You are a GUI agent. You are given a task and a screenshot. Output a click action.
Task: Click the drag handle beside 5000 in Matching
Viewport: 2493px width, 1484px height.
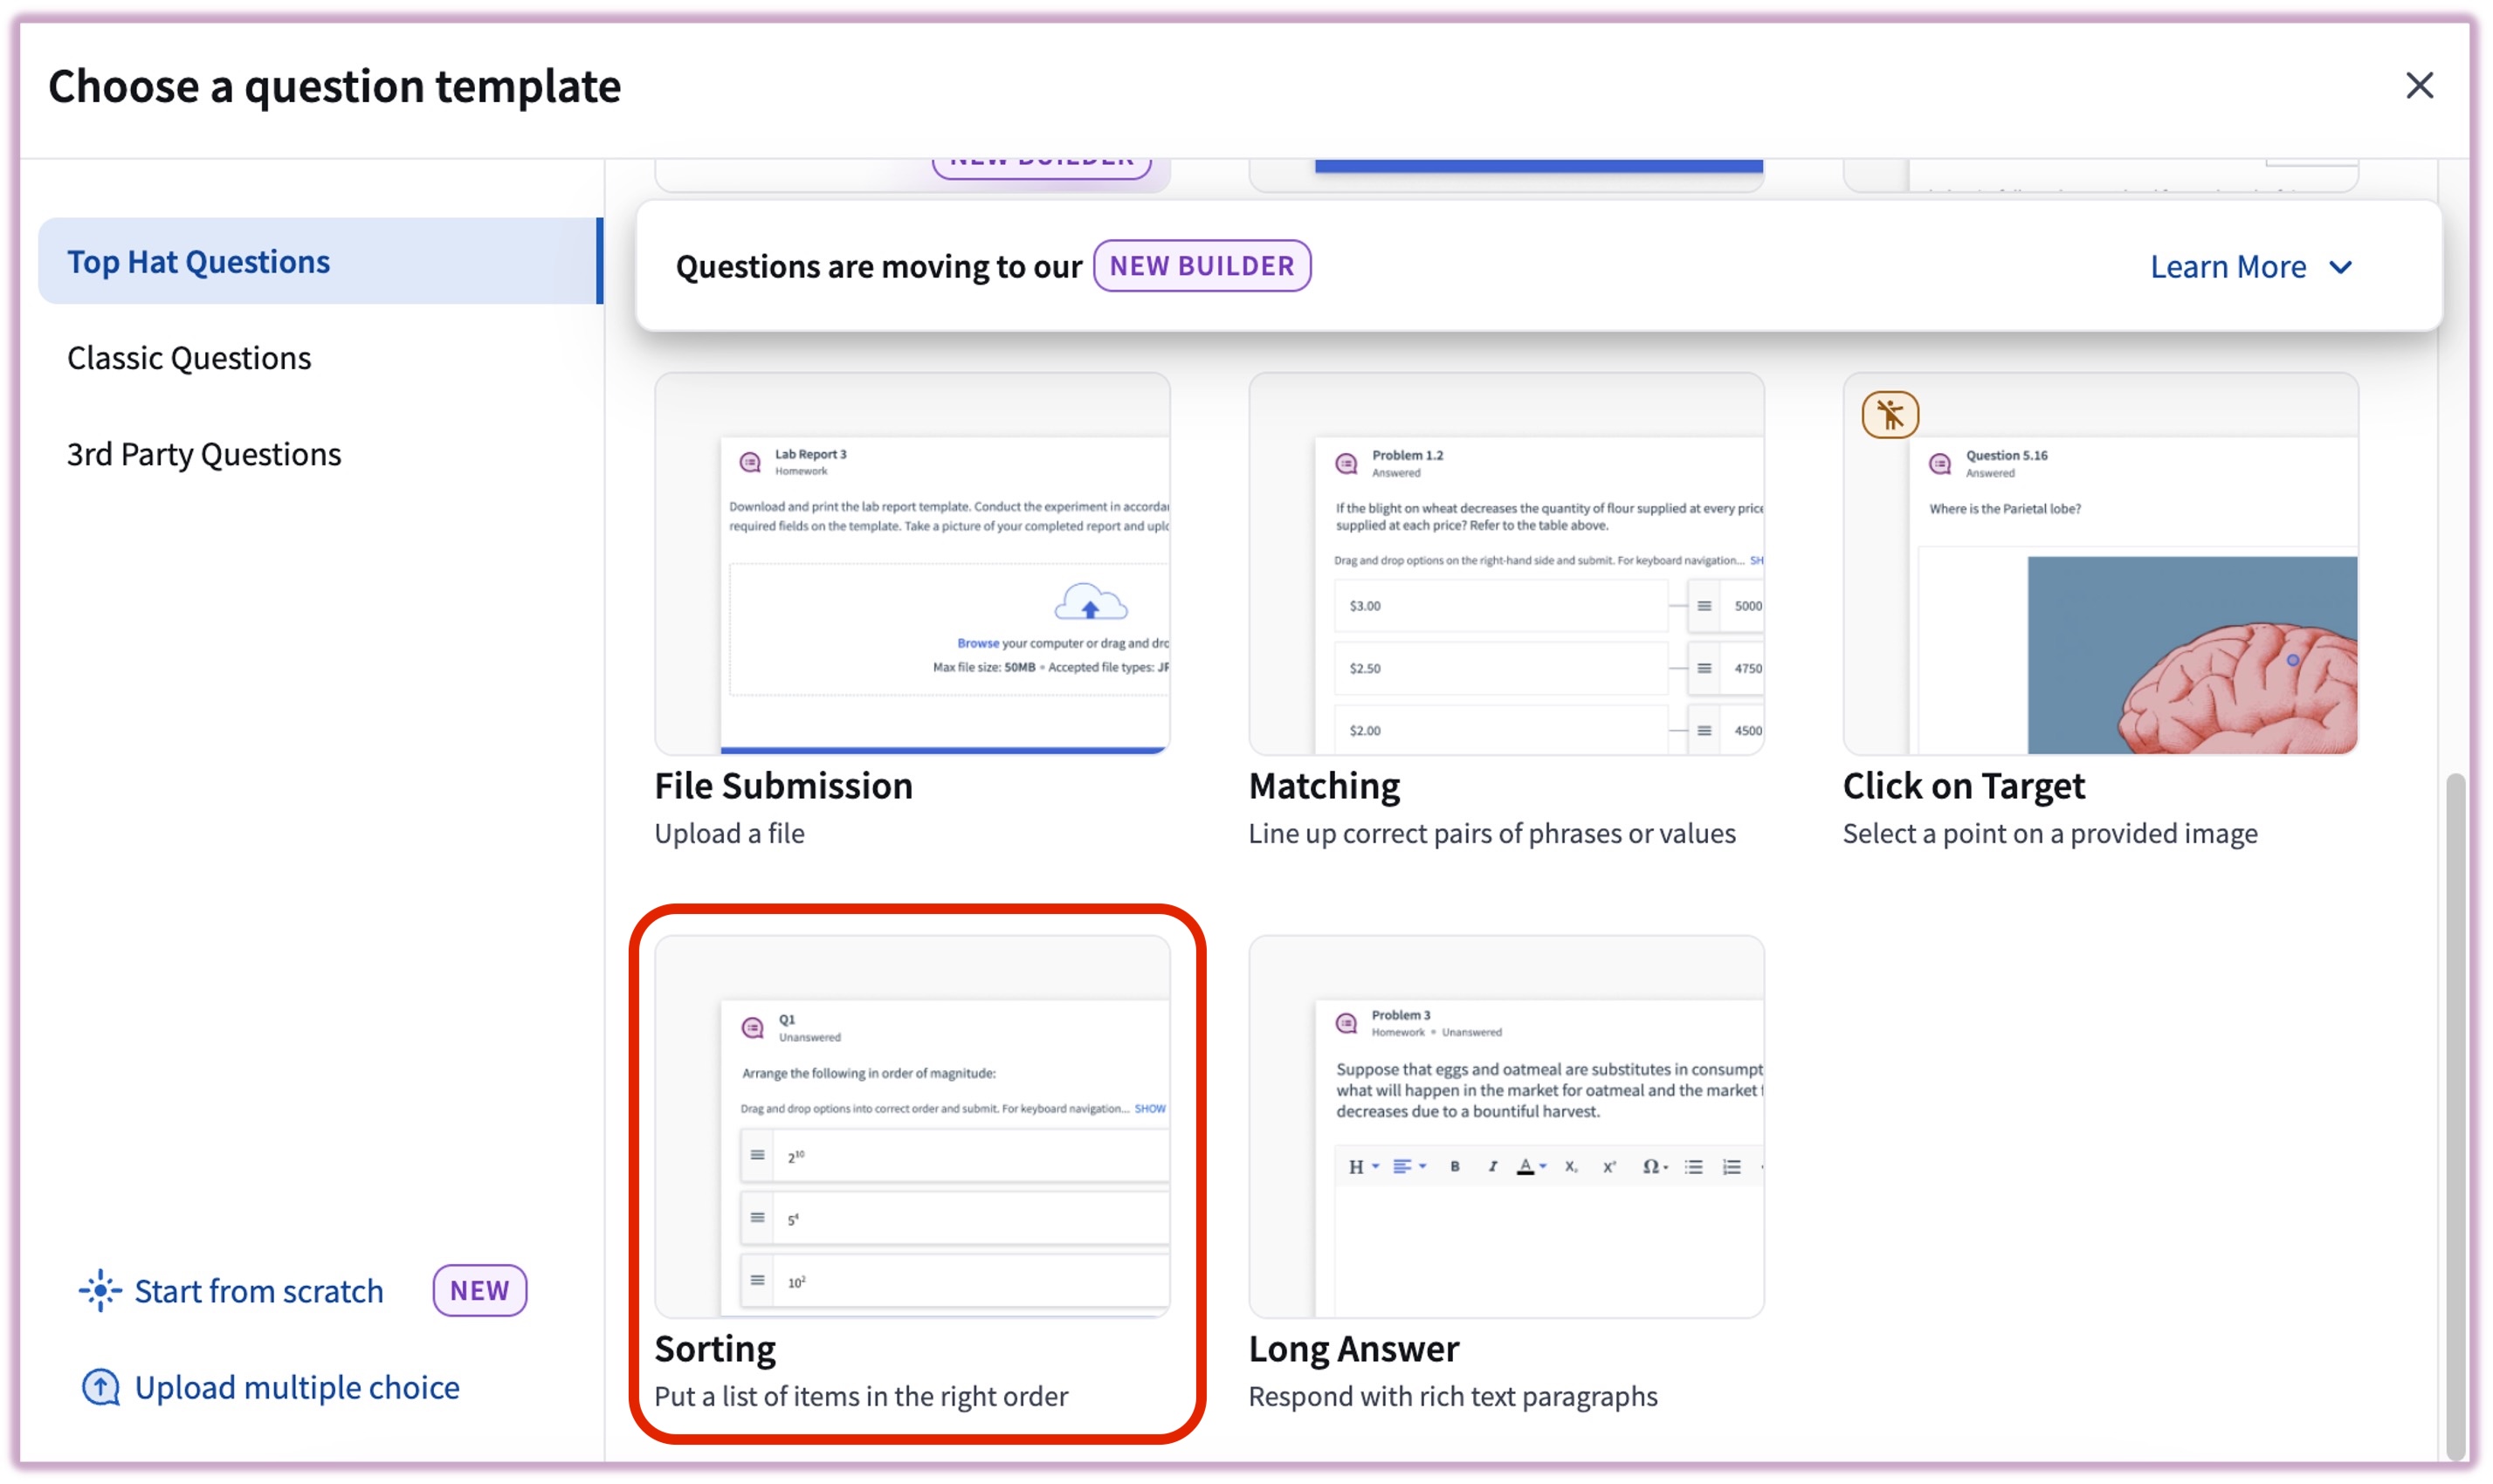point(1704,606)
